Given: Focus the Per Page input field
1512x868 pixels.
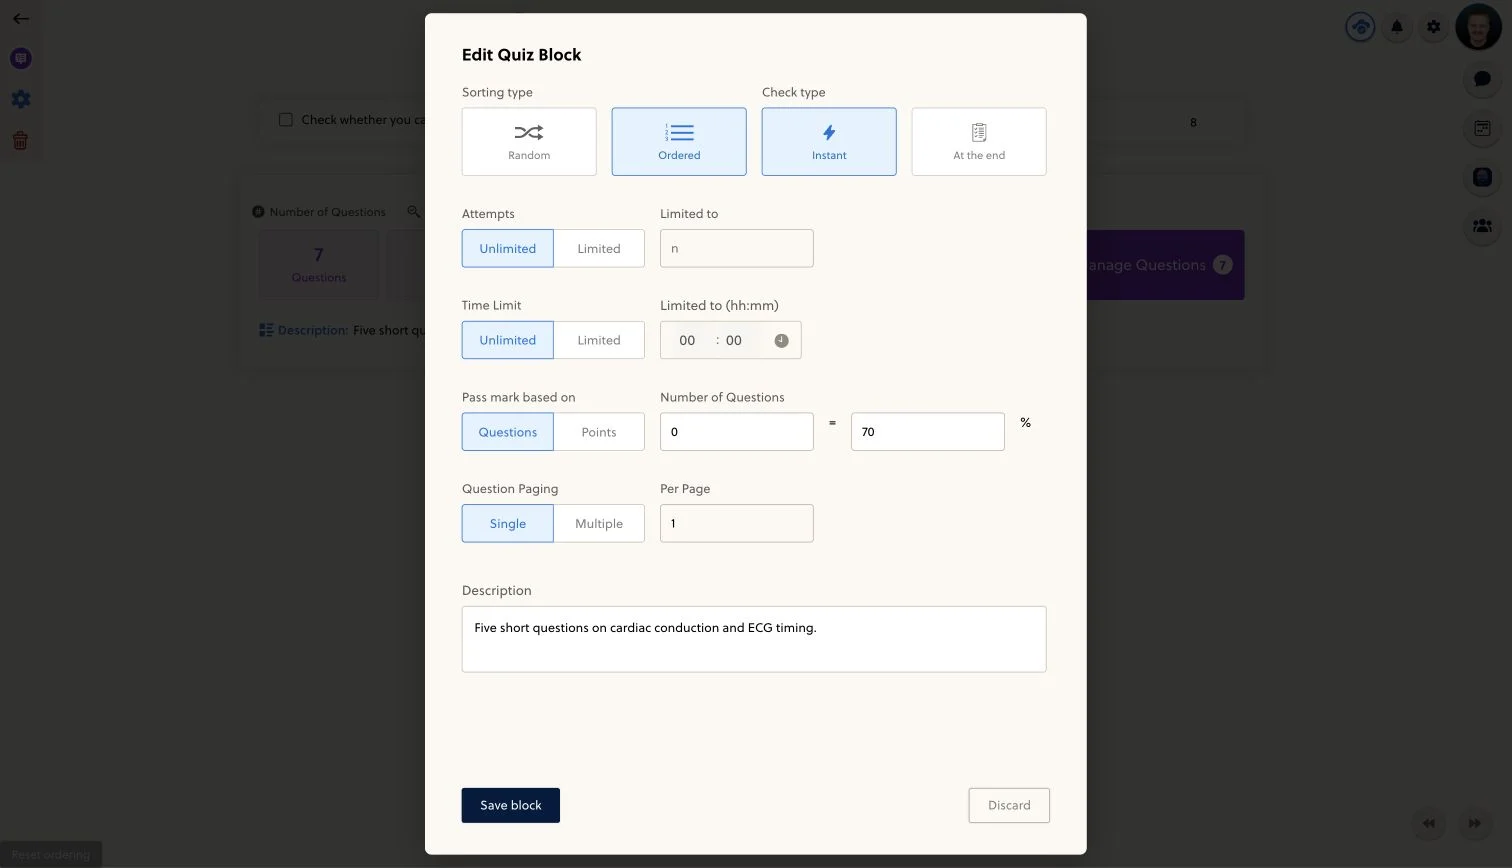Looking at the screenshot, I should click(737, 524).
